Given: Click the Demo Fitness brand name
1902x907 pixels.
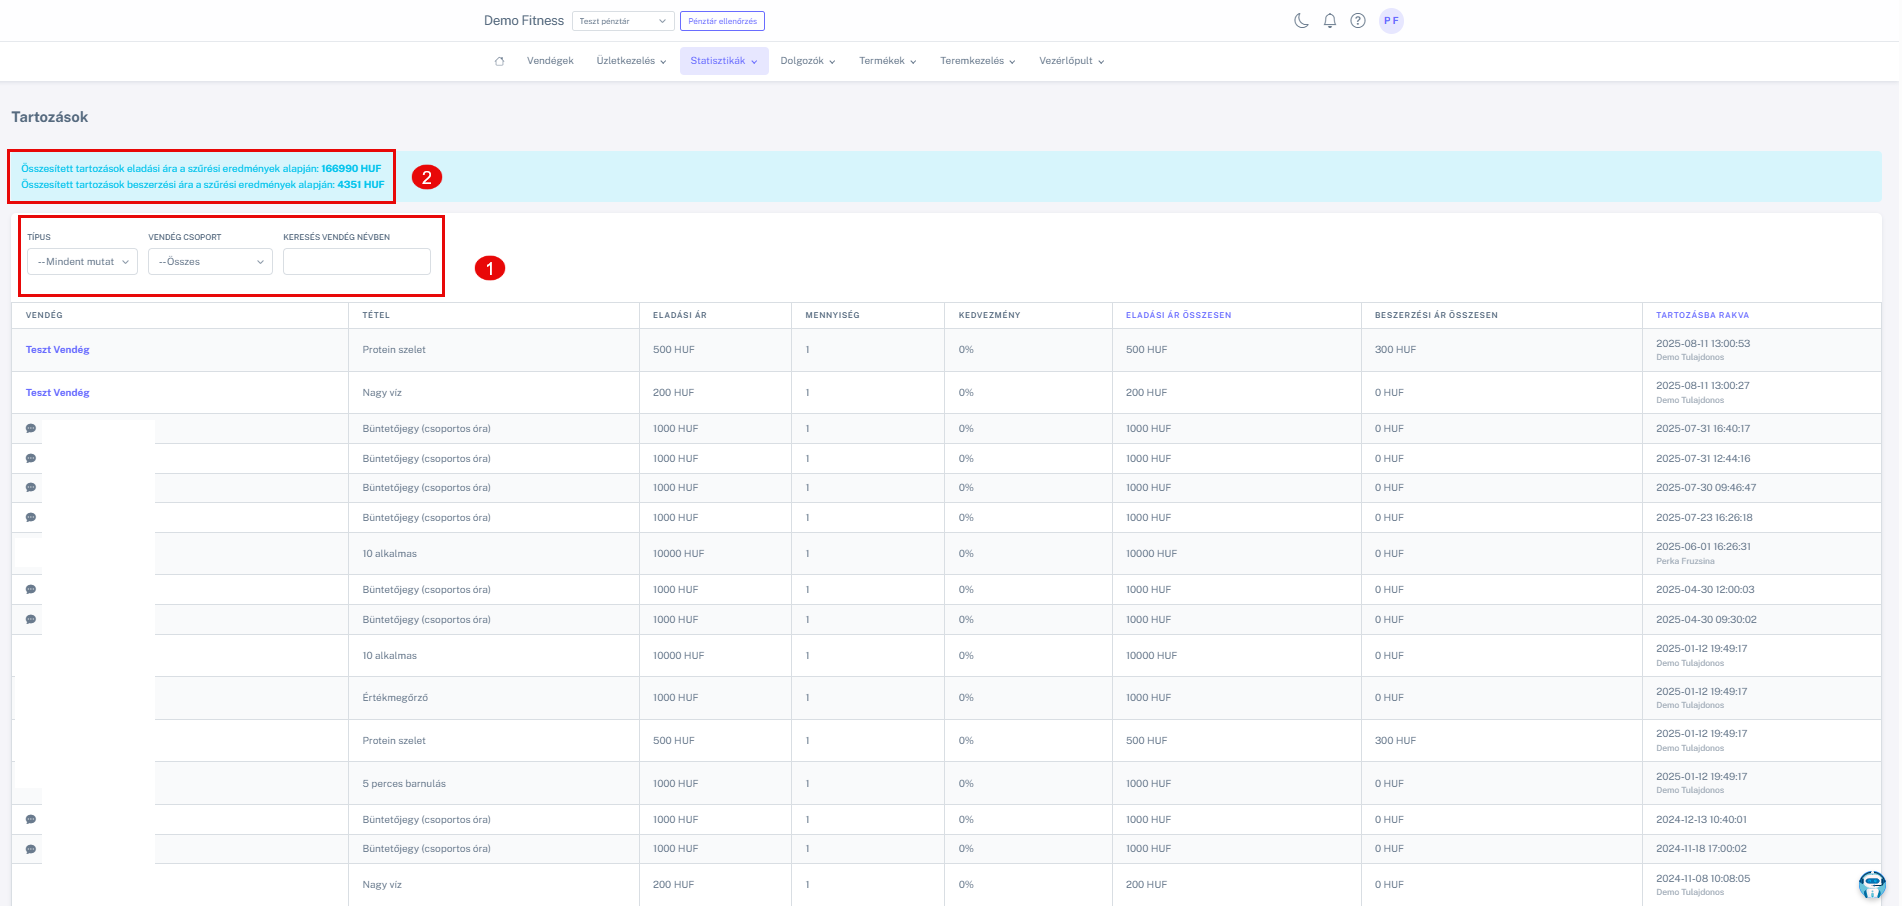Looking at the screenshot, I should click(524, 21).
